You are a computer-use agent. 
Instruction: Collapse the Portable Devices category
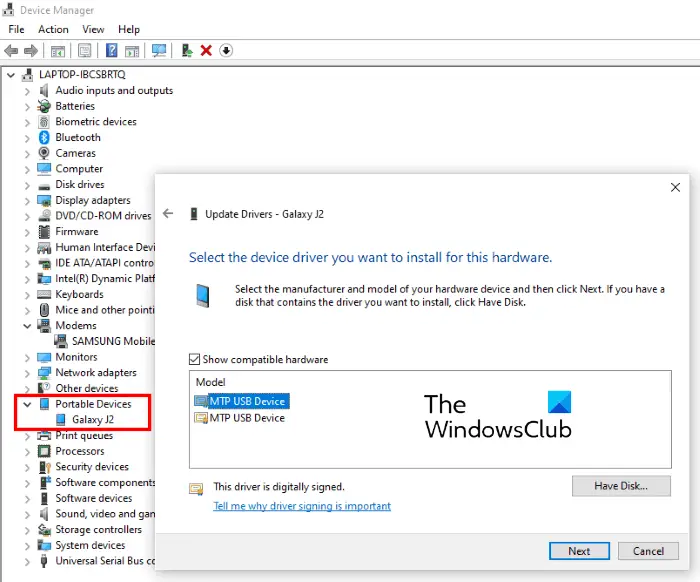[x=27, y=404]
